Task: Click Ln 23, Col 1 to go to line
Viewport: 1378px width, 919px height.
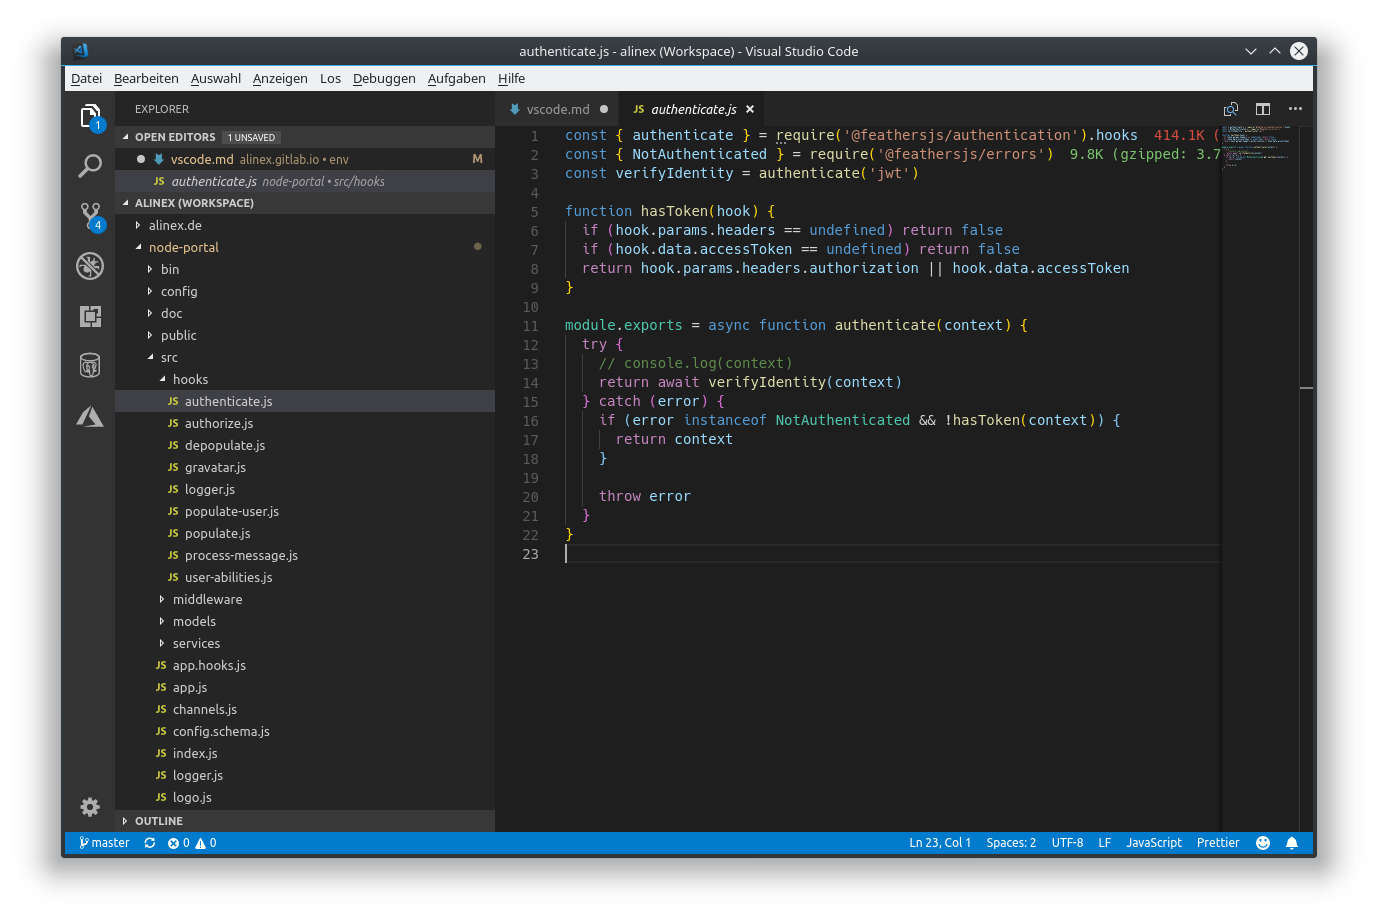Action: pos(940,843)
